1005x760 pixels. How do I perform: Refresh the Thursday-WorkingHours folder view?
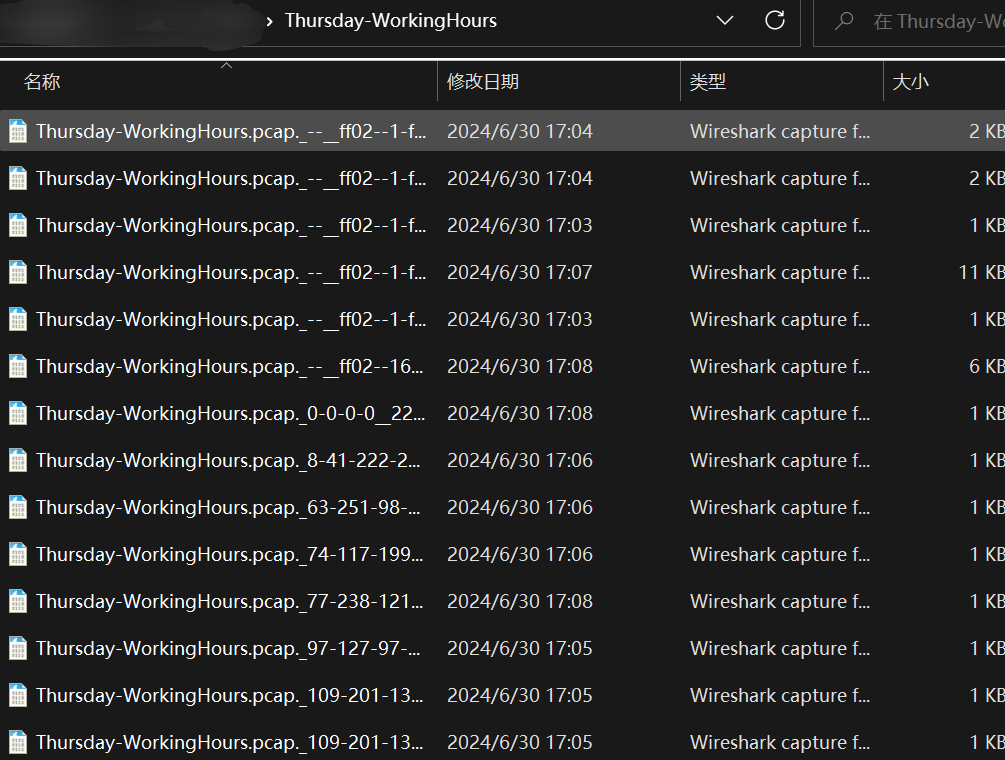(x=775, y=21)
